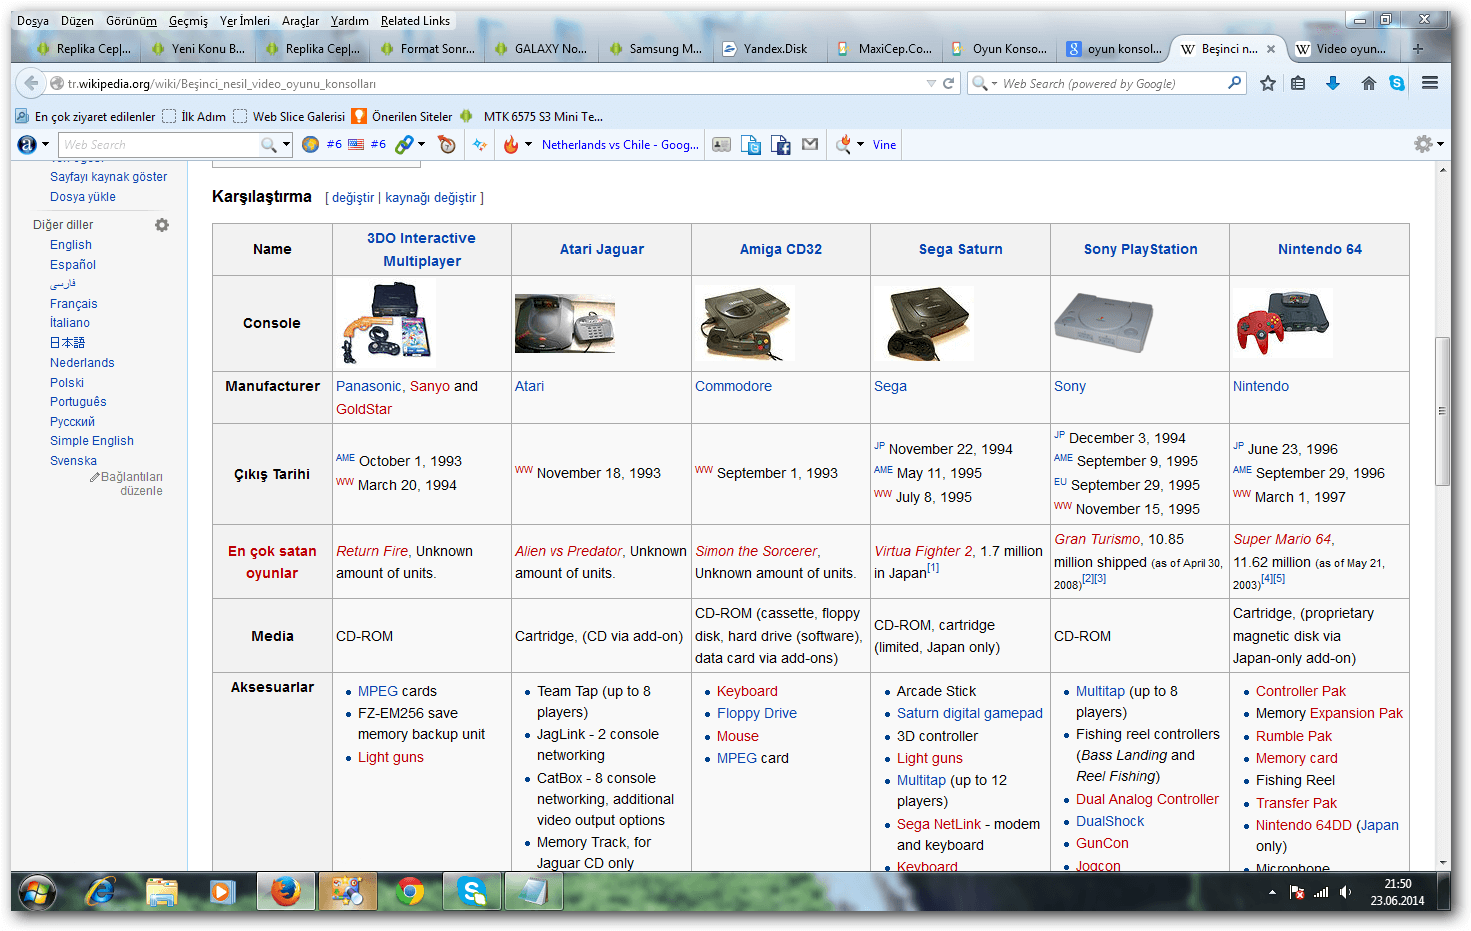Click the Skype icon in browser toolbar
This screenshot has height=931, width=1471.
click(x=1397, y=84)
